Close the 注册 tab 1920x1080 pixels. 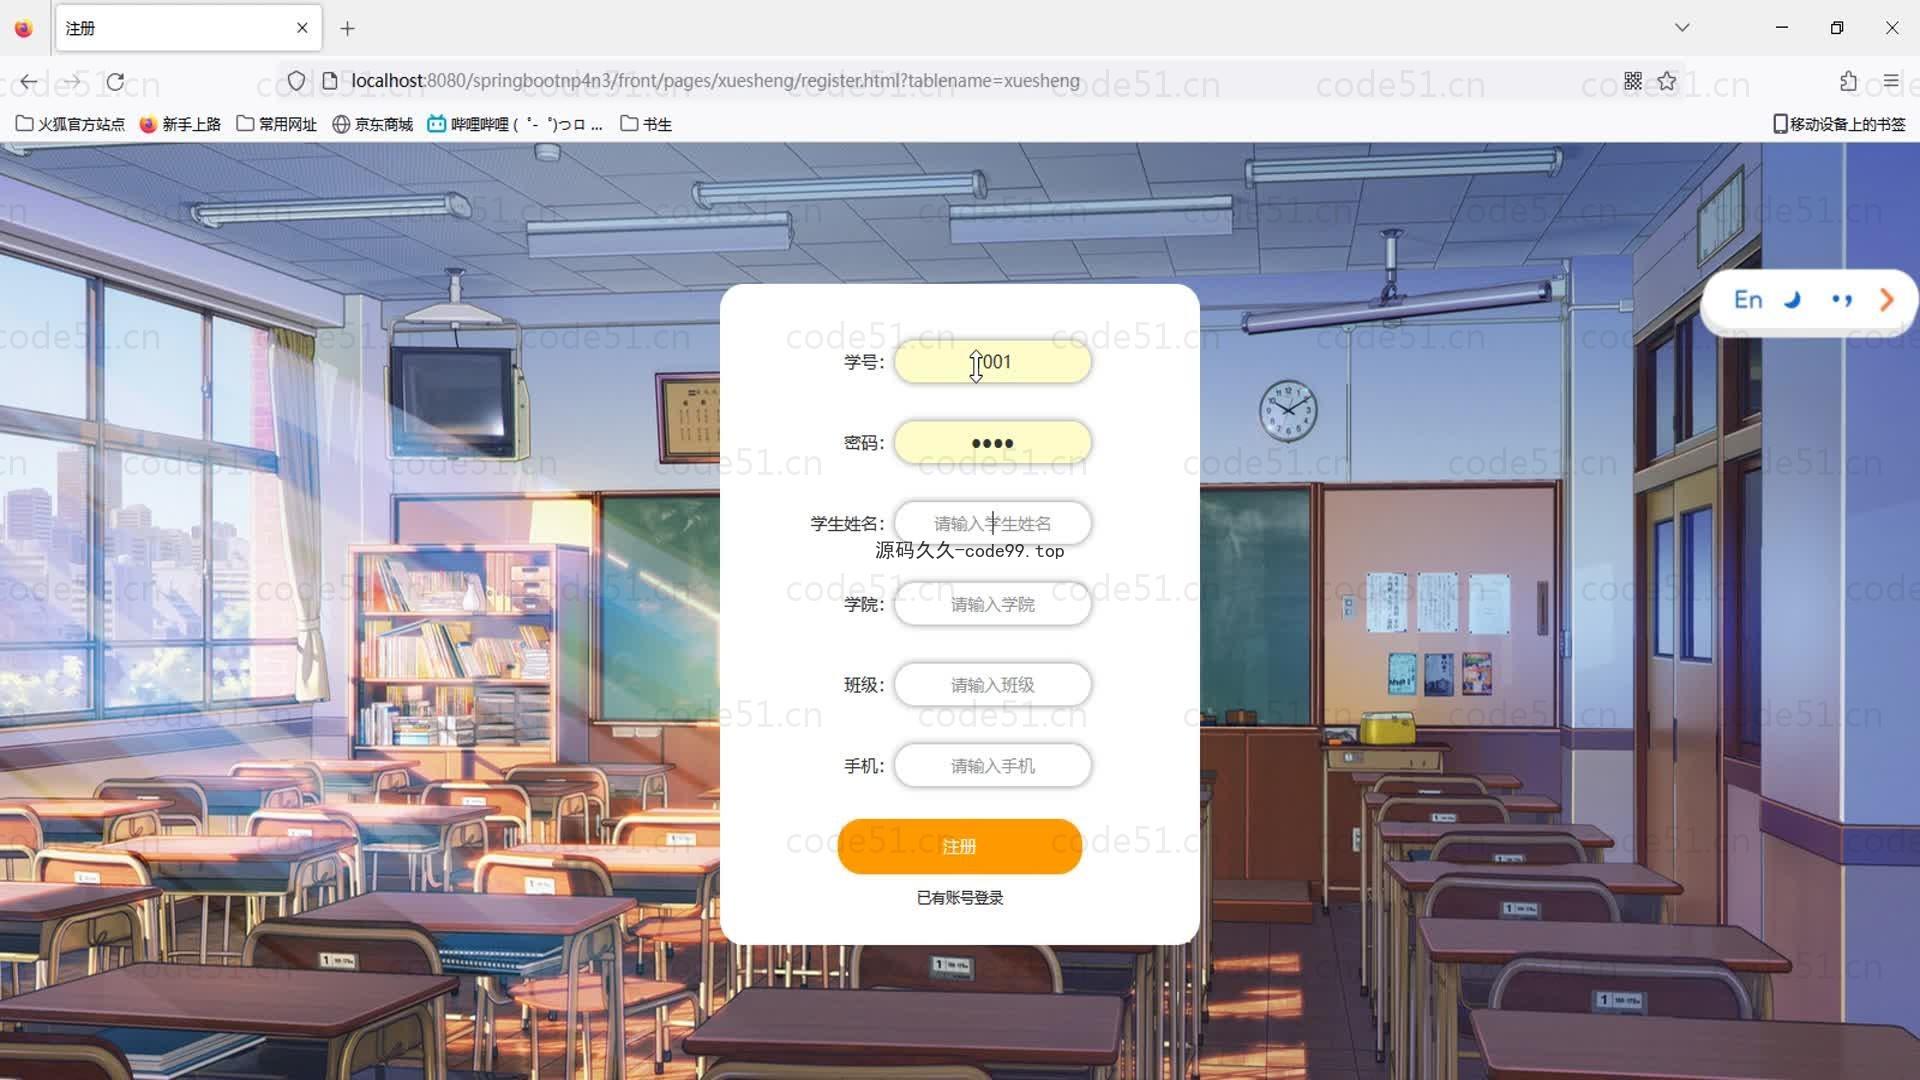click(x=302, y=28)
